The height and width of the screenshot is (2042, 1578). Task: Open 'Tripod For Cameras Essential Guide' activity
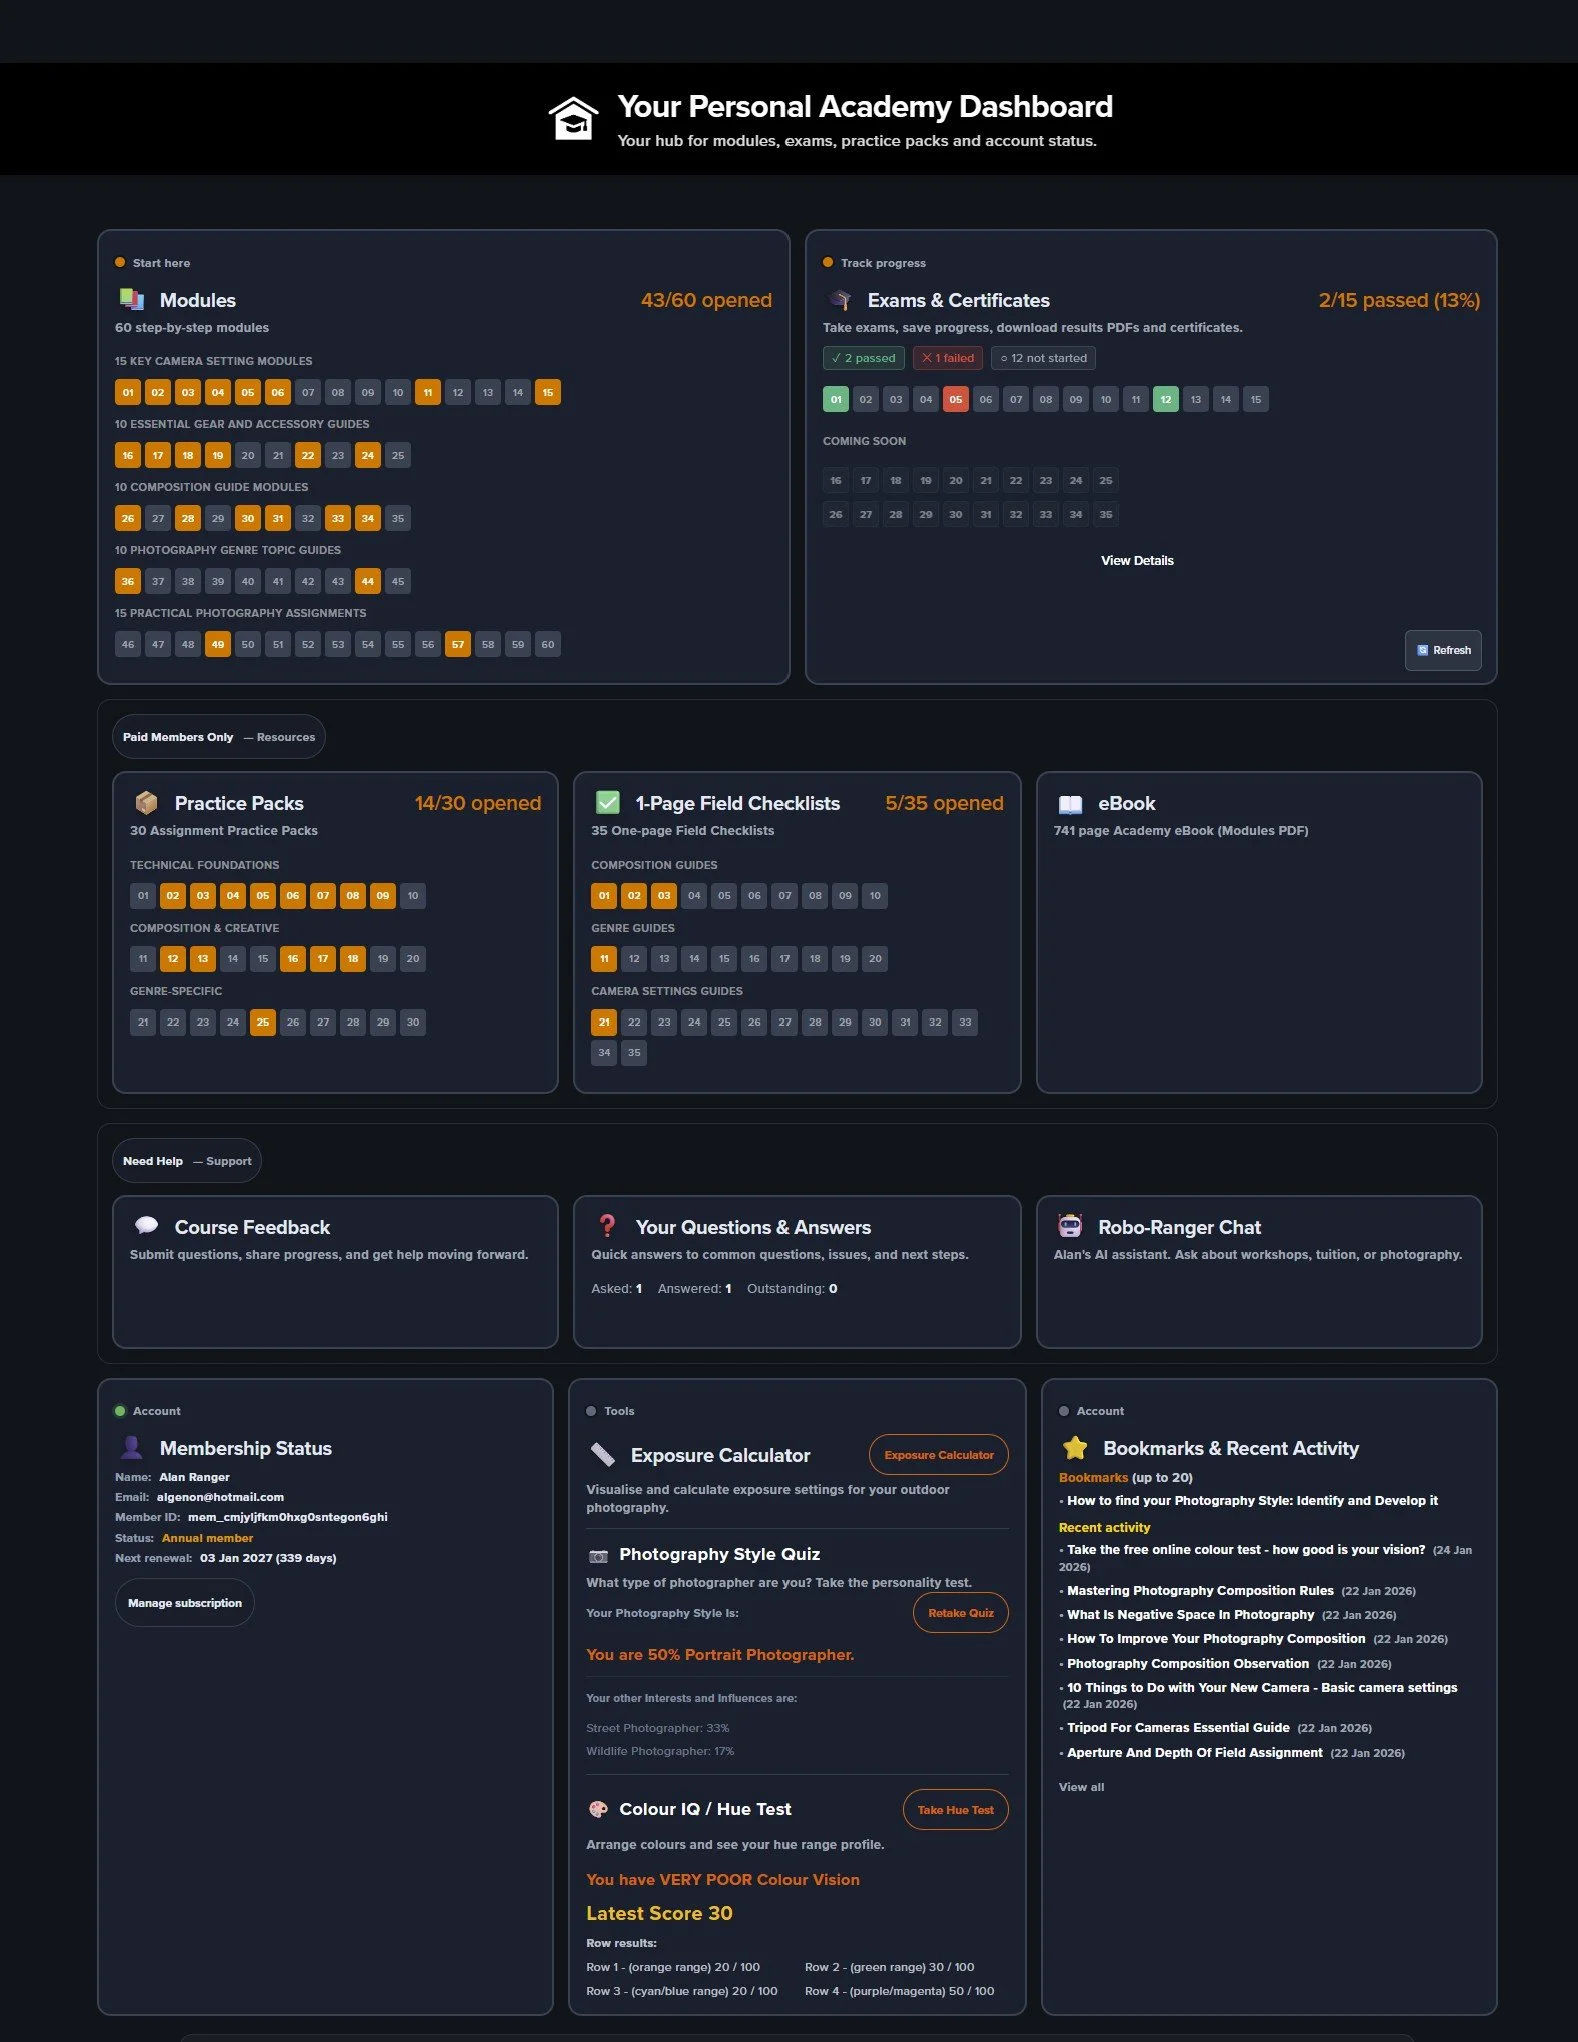tap(1178, 1728)
